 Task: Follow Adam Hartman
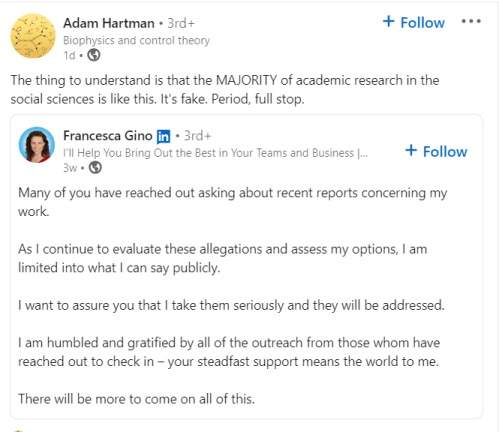pos(414,22)
